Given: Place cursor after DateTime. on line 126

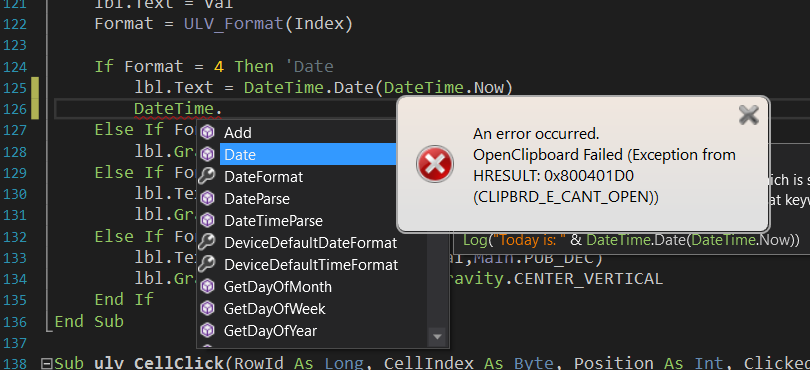Looking at the screenshot, I should click(223, 109).
